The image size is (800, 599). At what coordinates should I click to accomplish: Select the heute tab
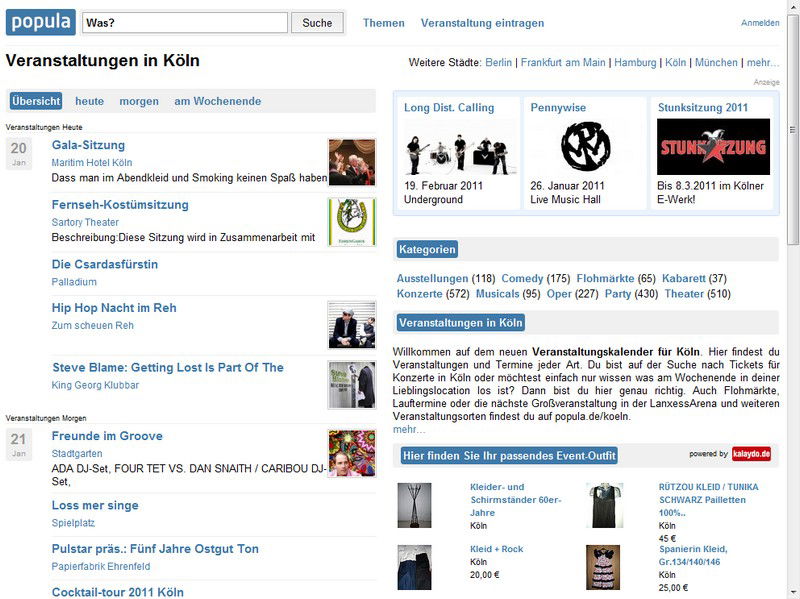(x=89, y=101)
